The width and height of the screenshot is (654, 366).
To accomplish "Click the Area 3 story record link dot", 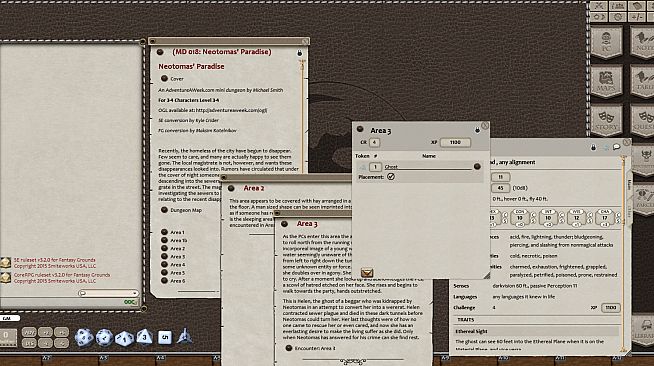I will pyautogui.click(x=284, y=224).
